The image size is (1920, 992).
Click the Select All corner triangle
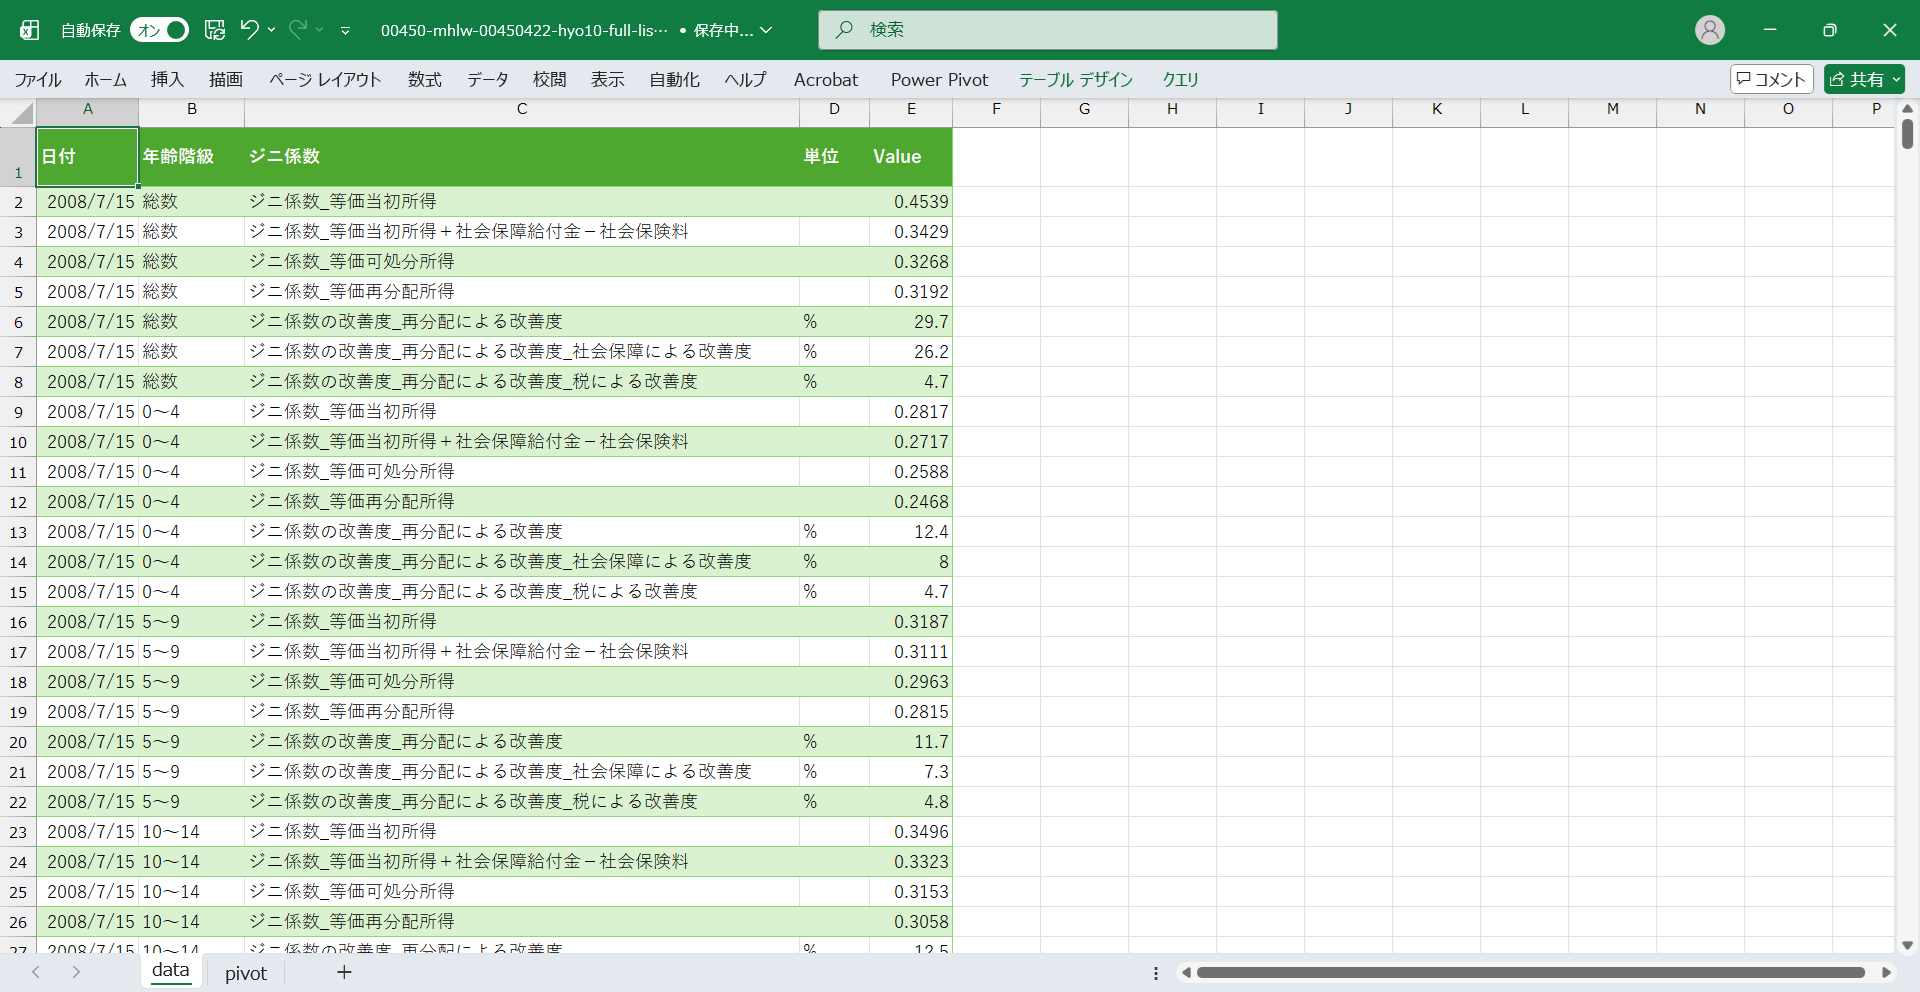coord(21,113)
